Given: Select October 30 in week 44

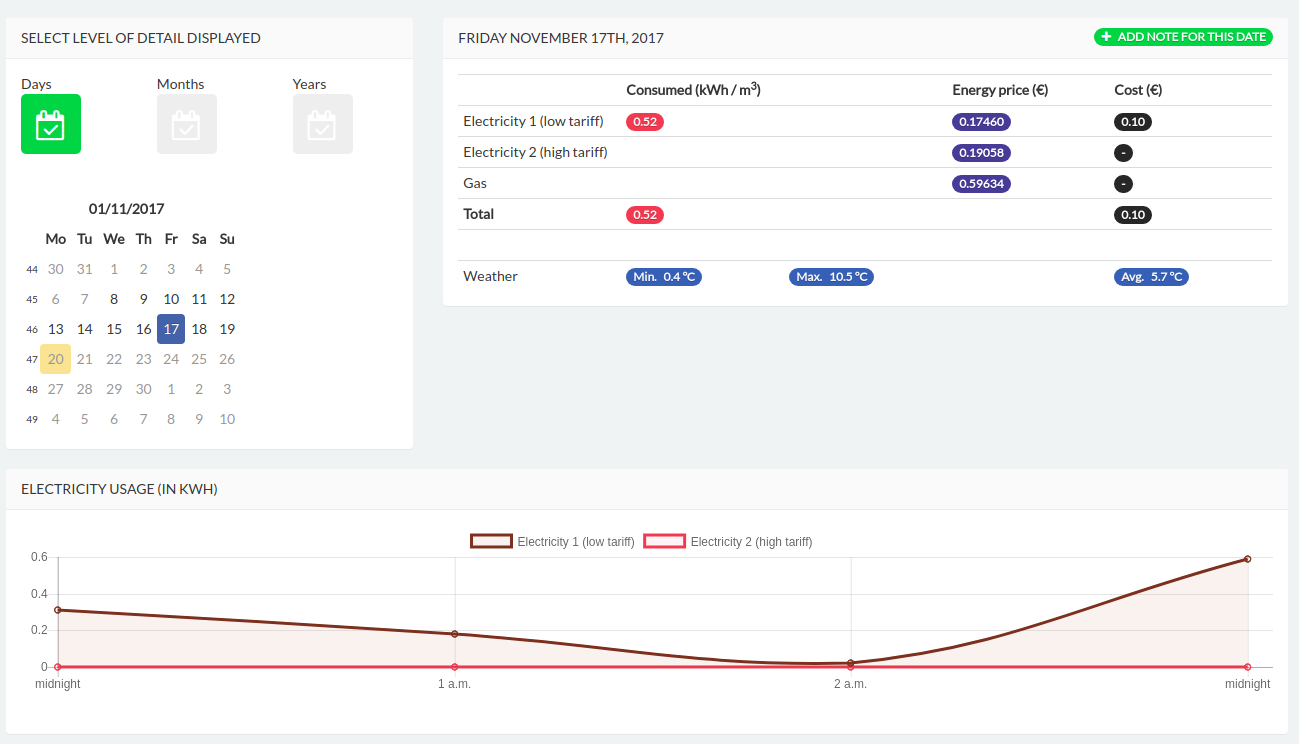Looking at the screenshot, I should [56, 269].
